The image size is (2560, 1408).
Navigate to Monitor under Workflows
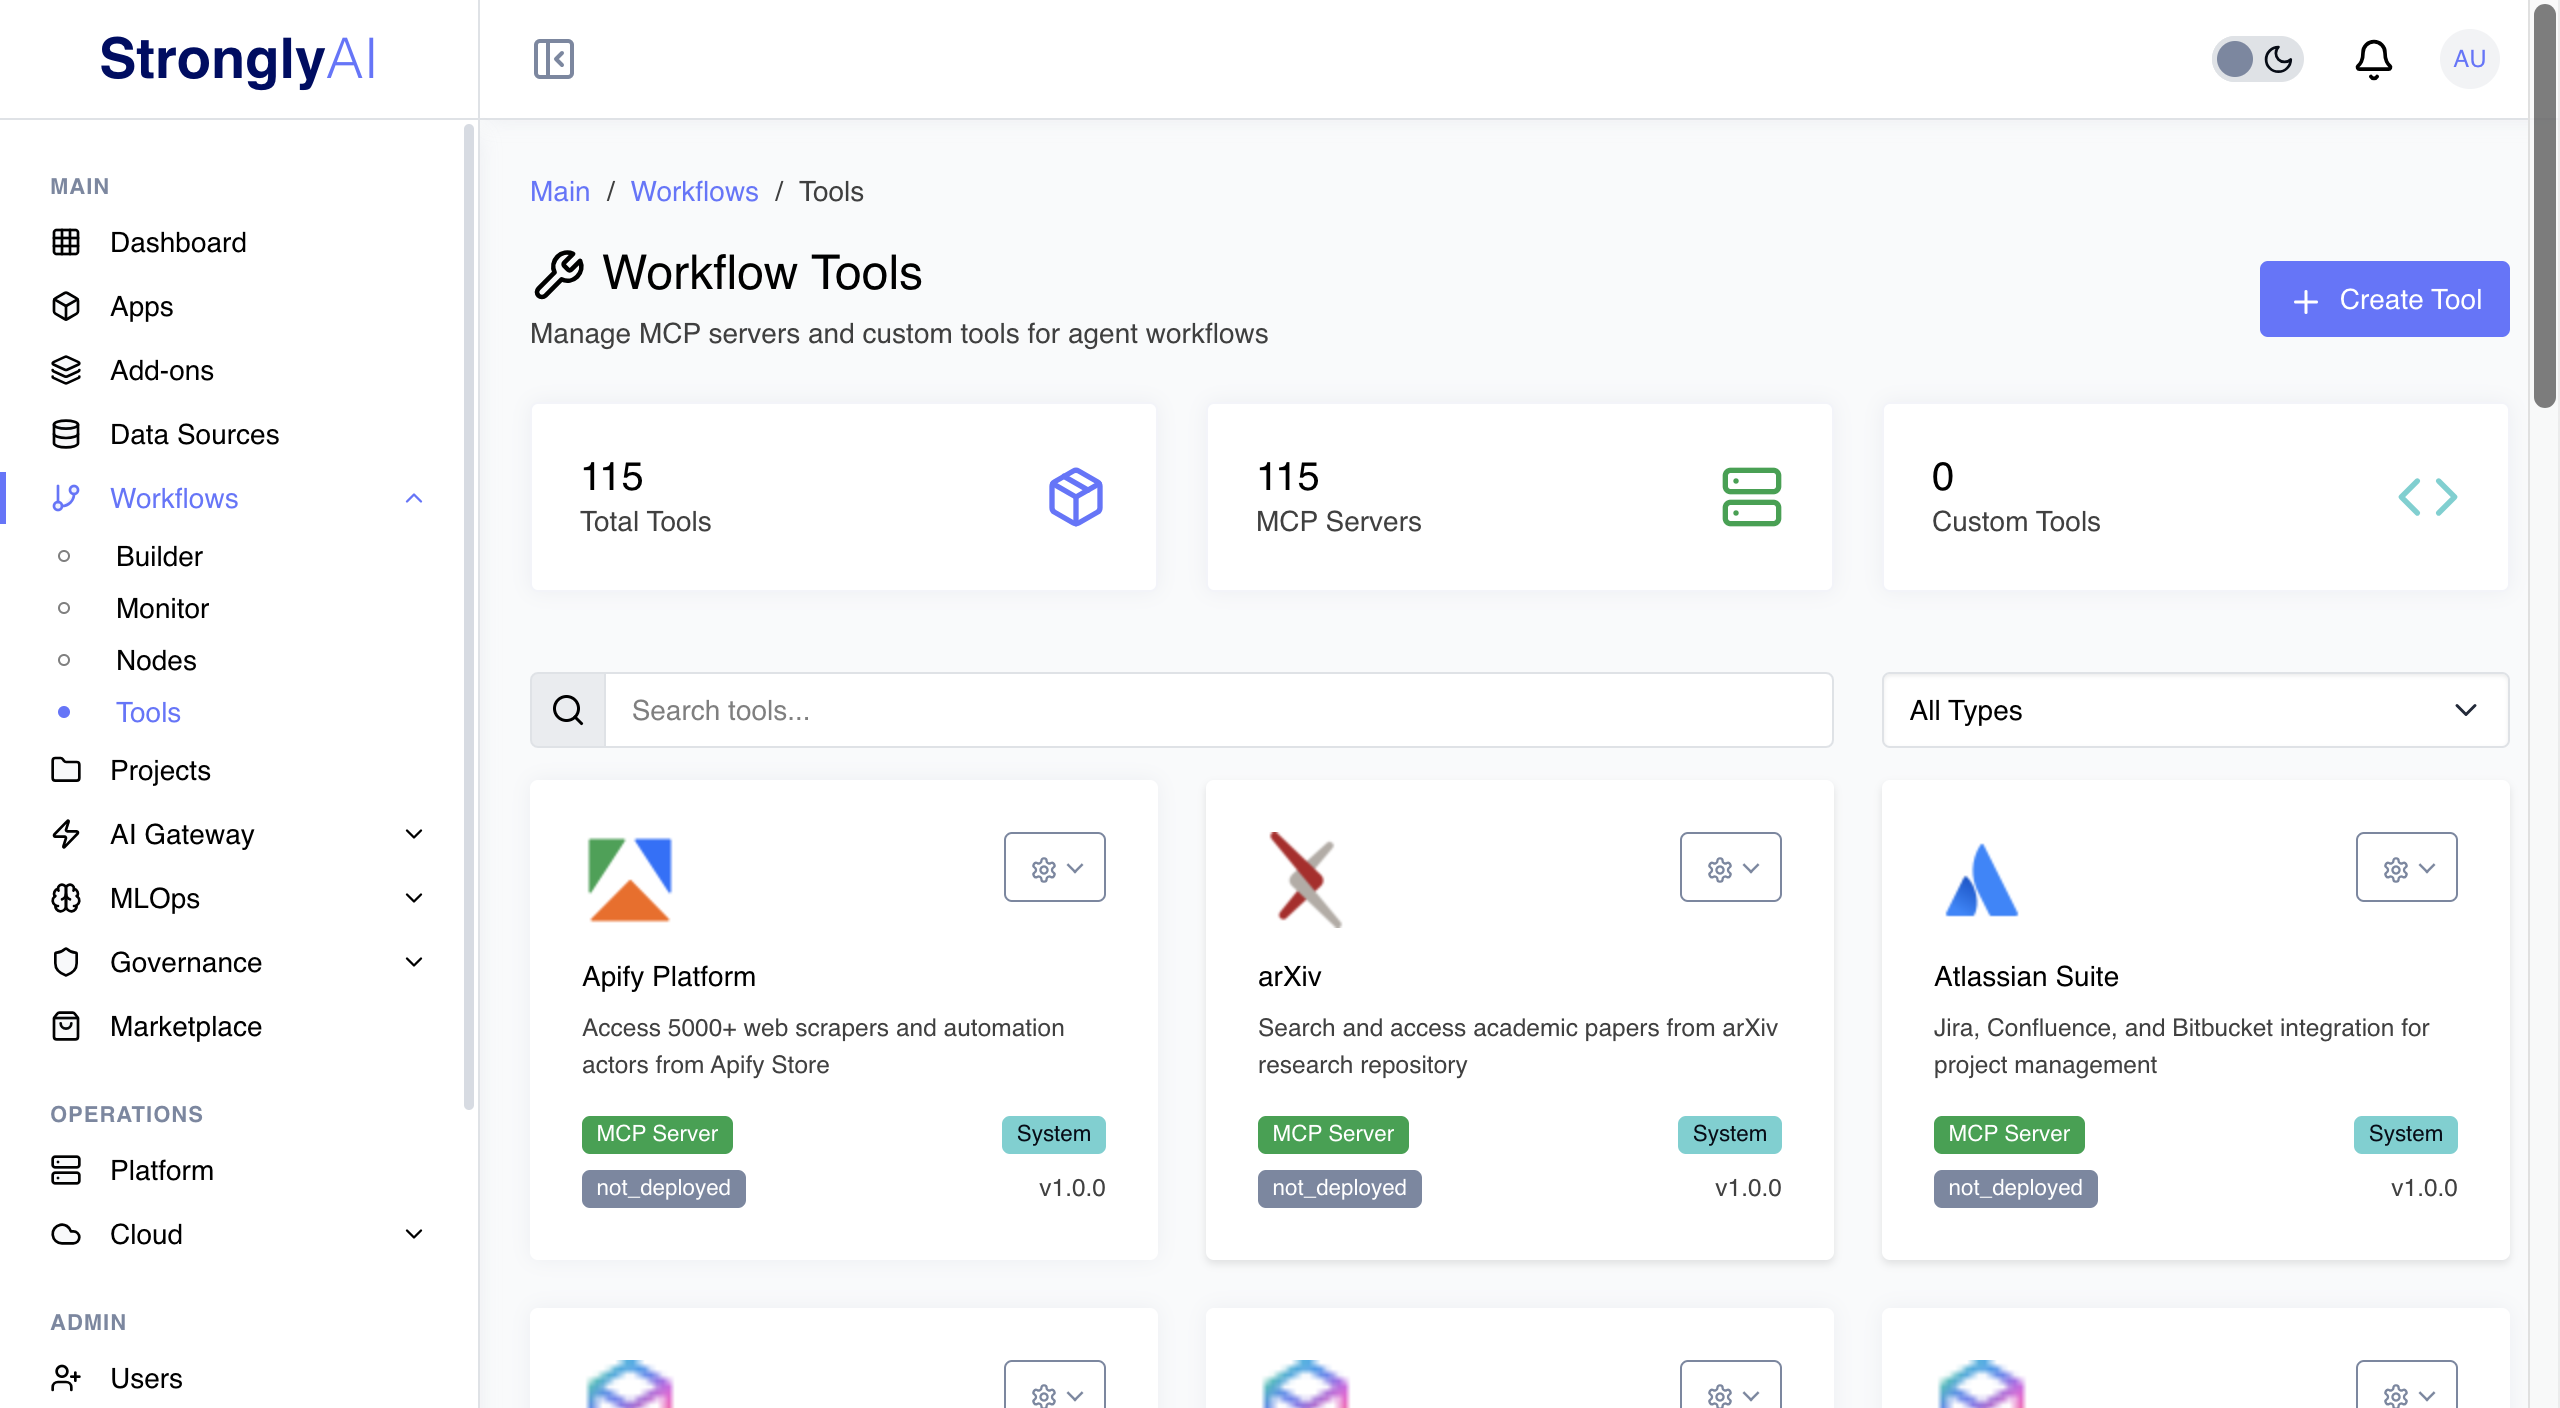(161, 608)
